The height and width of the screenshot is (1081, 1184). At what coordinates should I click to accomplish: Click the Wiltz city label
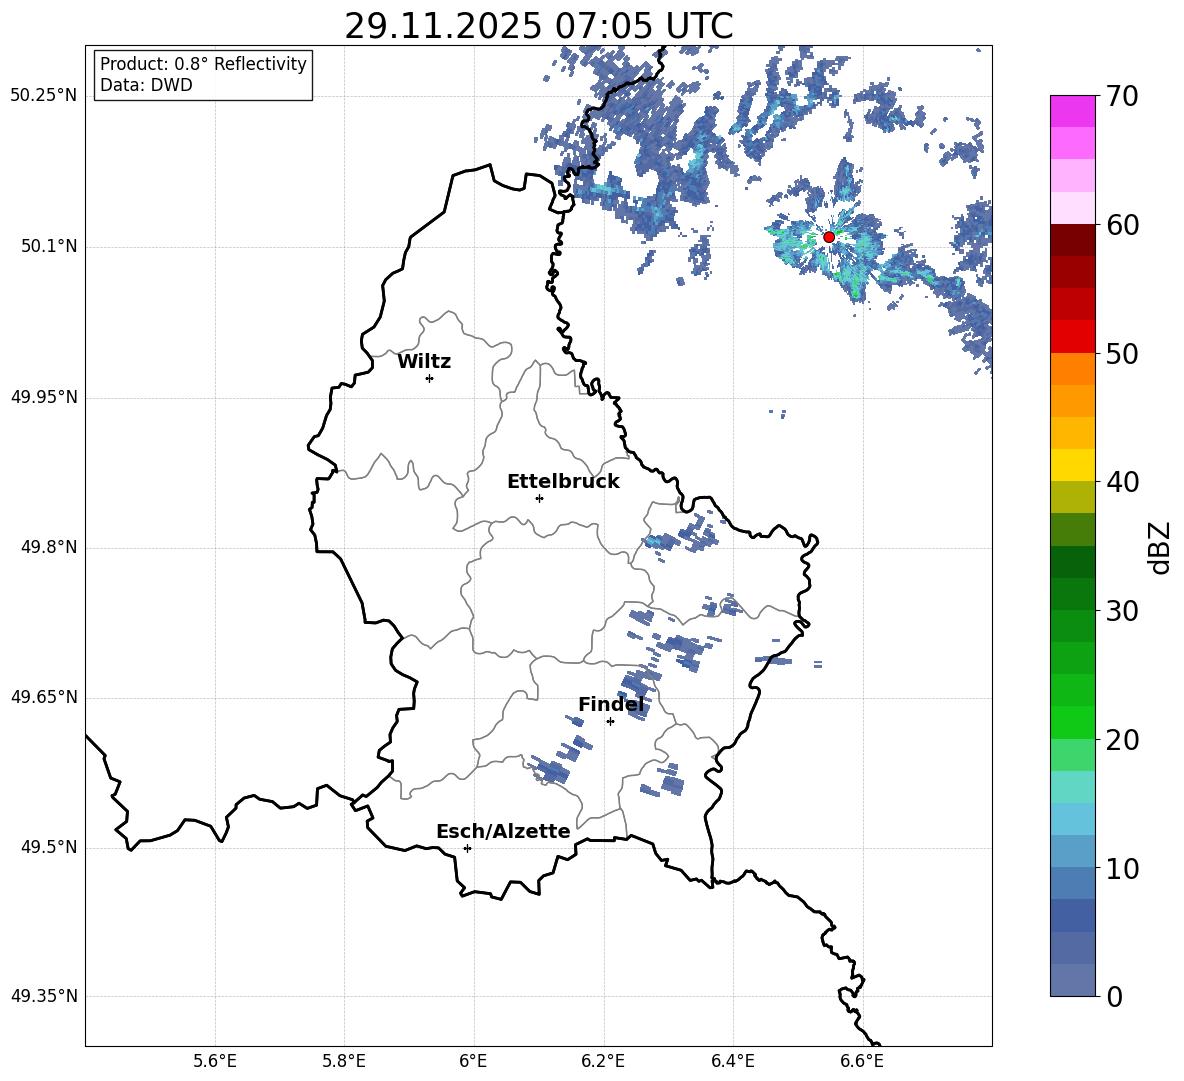[x=424, y=362]
